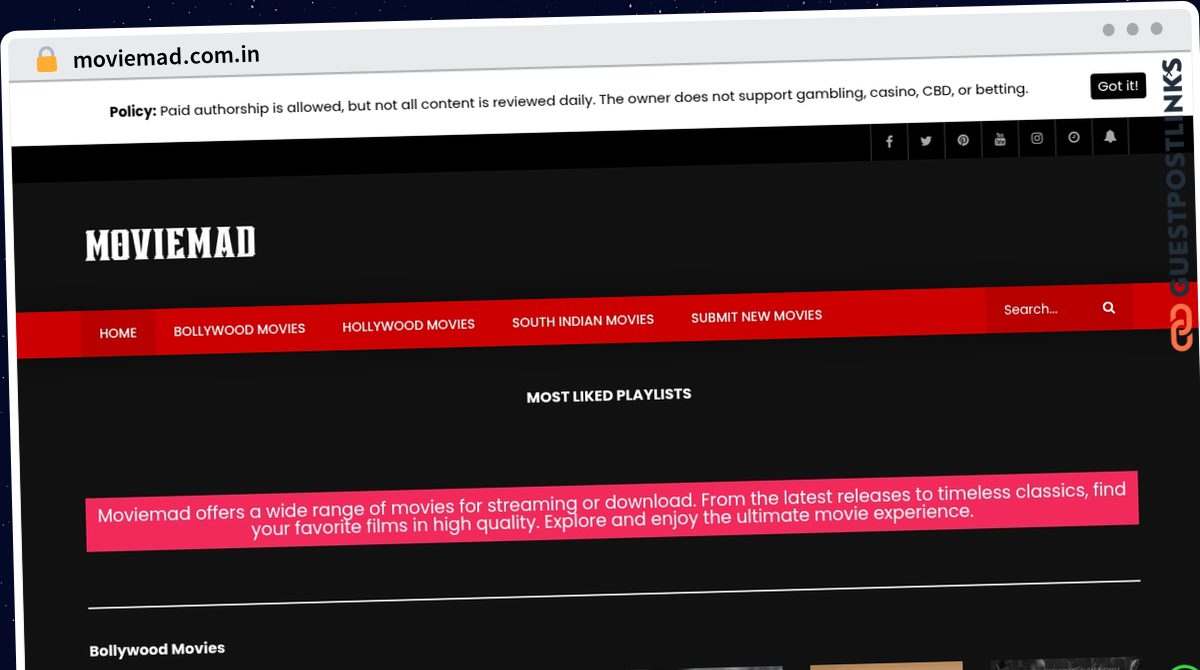Click the Bollywood Movies section heading
The height and width of the screenshot is (670, 1200).
157,649
